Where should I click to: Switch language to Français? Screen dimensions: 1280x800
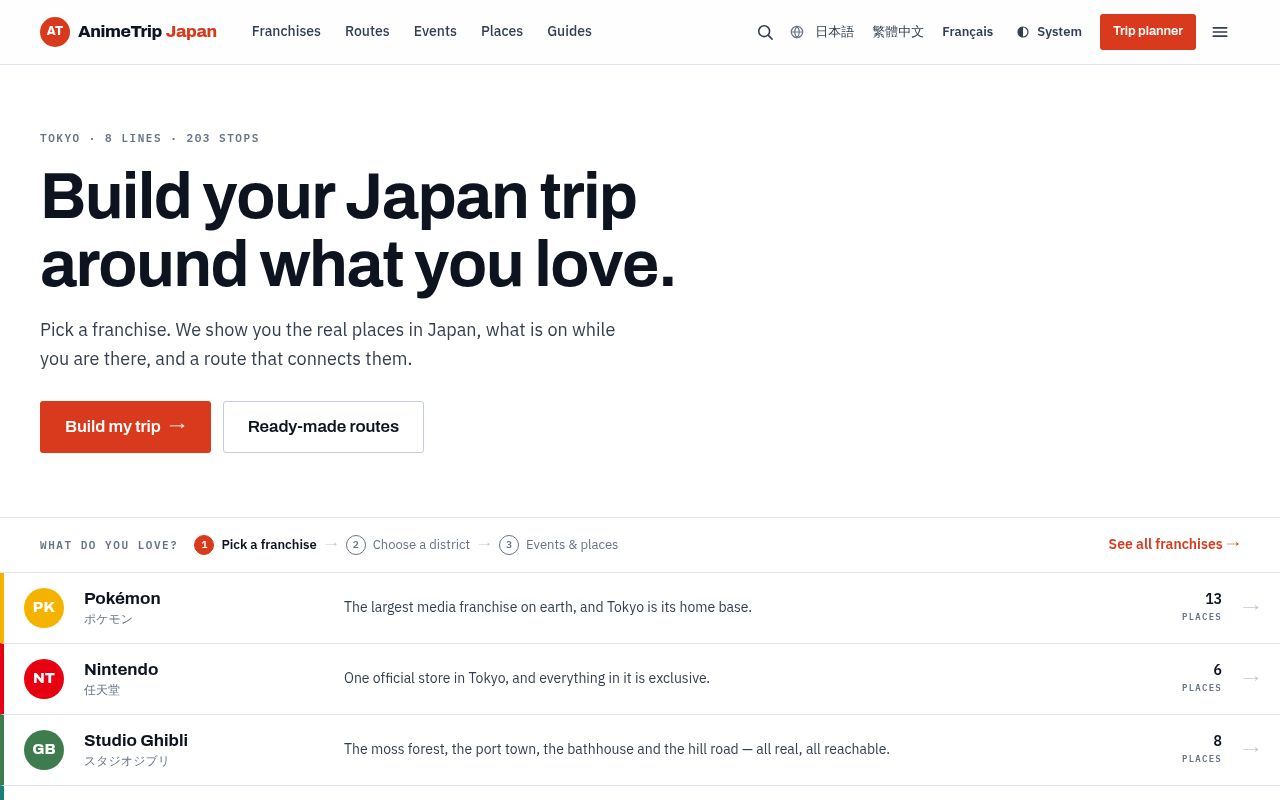[967, 32]
